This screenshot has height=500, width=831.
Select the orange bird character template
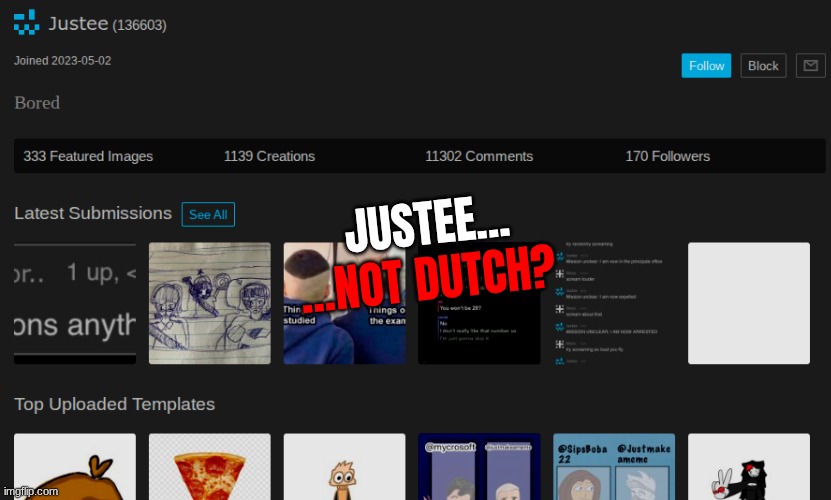pos(75,467)
